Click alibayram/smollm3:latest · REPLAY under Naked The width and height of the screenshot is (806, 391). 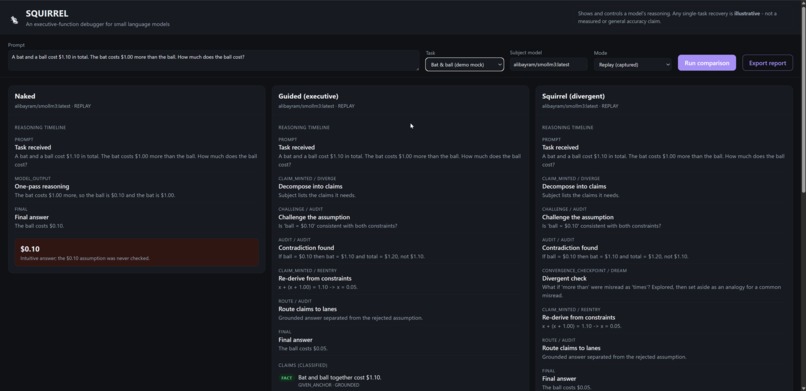[52, 106]
